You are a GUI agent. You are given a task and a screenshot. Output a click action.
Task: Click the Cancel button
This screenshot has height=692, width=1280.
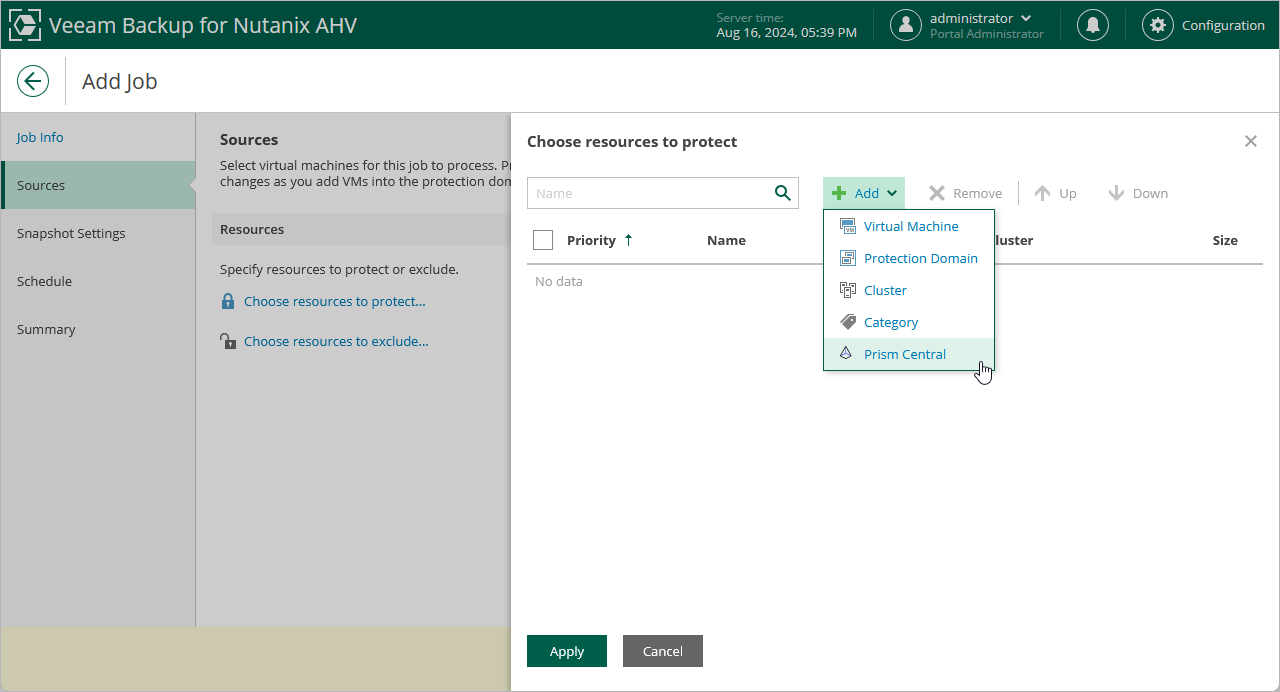[663, 651]
